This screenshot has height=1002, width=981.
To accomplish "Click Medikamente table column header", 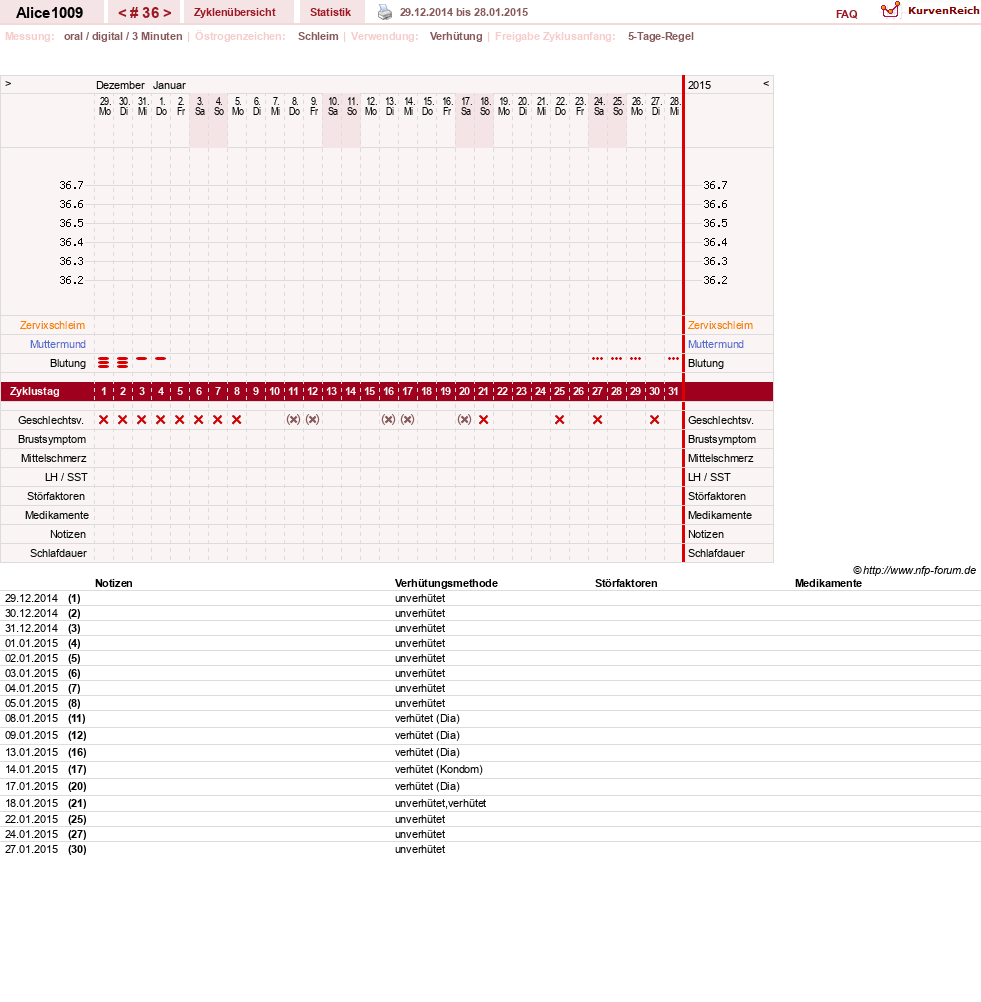I will pyautogui.click(x=828, y=583).
